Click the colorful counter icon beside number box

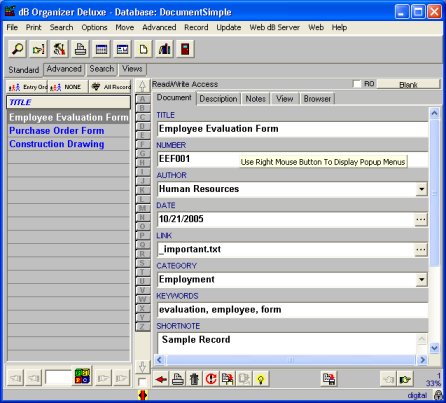coord(82,376)
